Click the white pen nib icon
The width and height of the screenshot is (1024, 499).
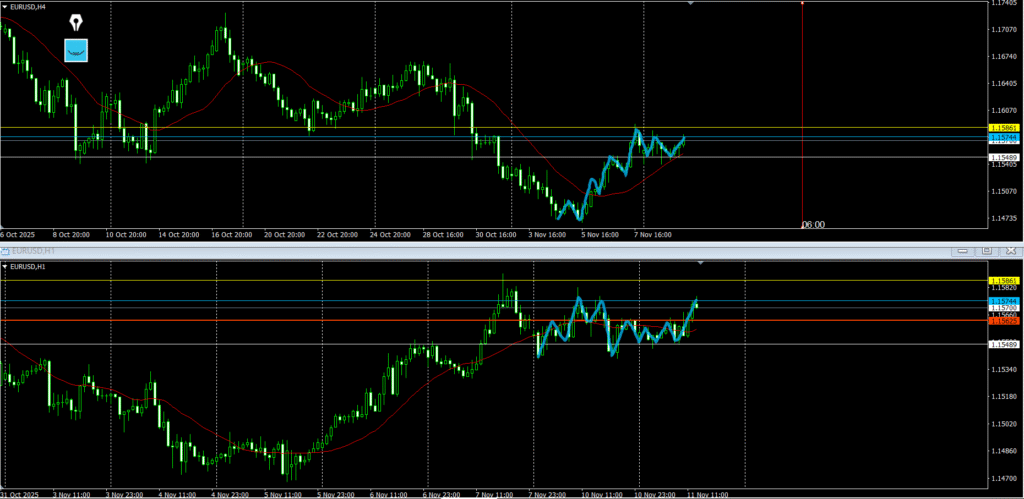pos(77,22)
